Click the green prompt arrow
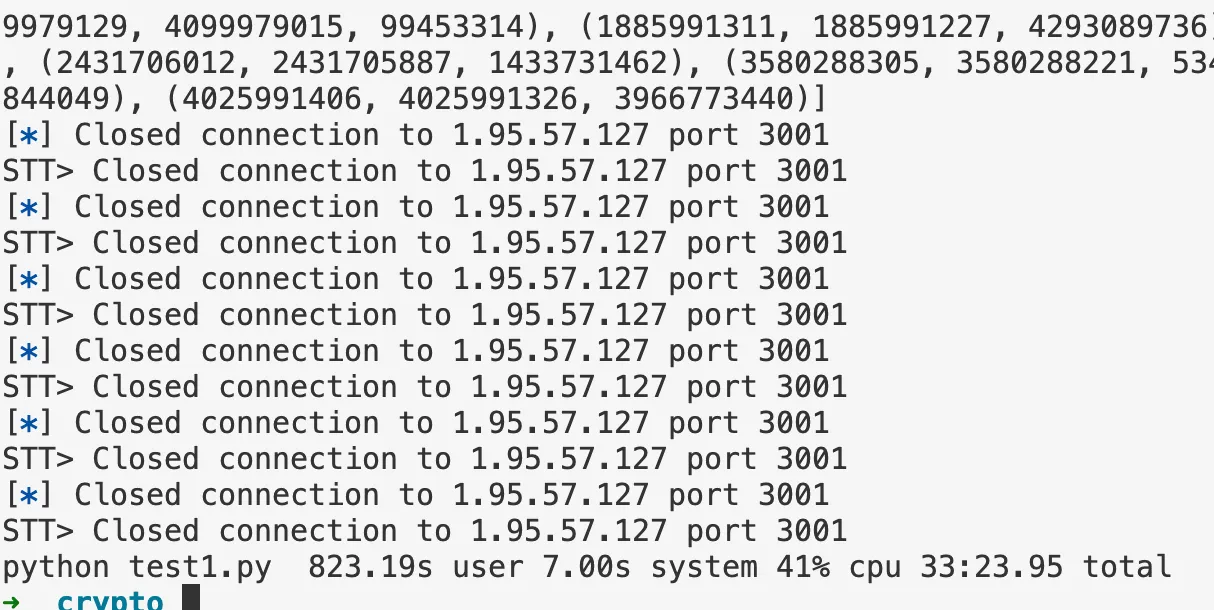 (x=12, y=601)
